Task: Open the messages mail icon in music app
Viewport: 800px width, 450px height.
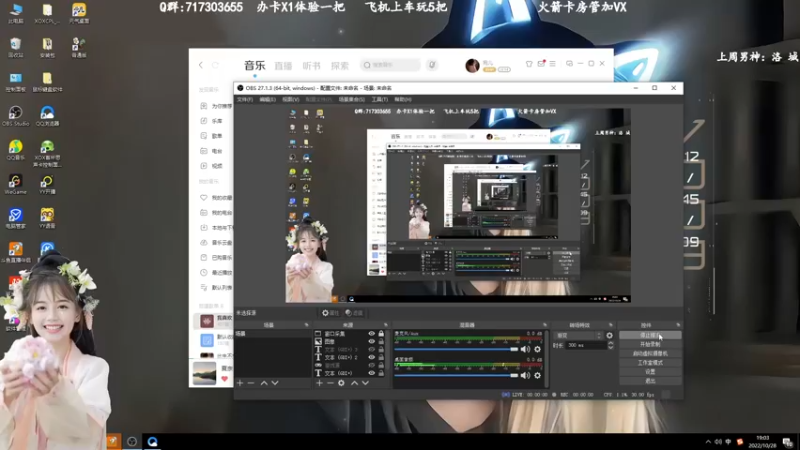Action: (x=541, y=64)
